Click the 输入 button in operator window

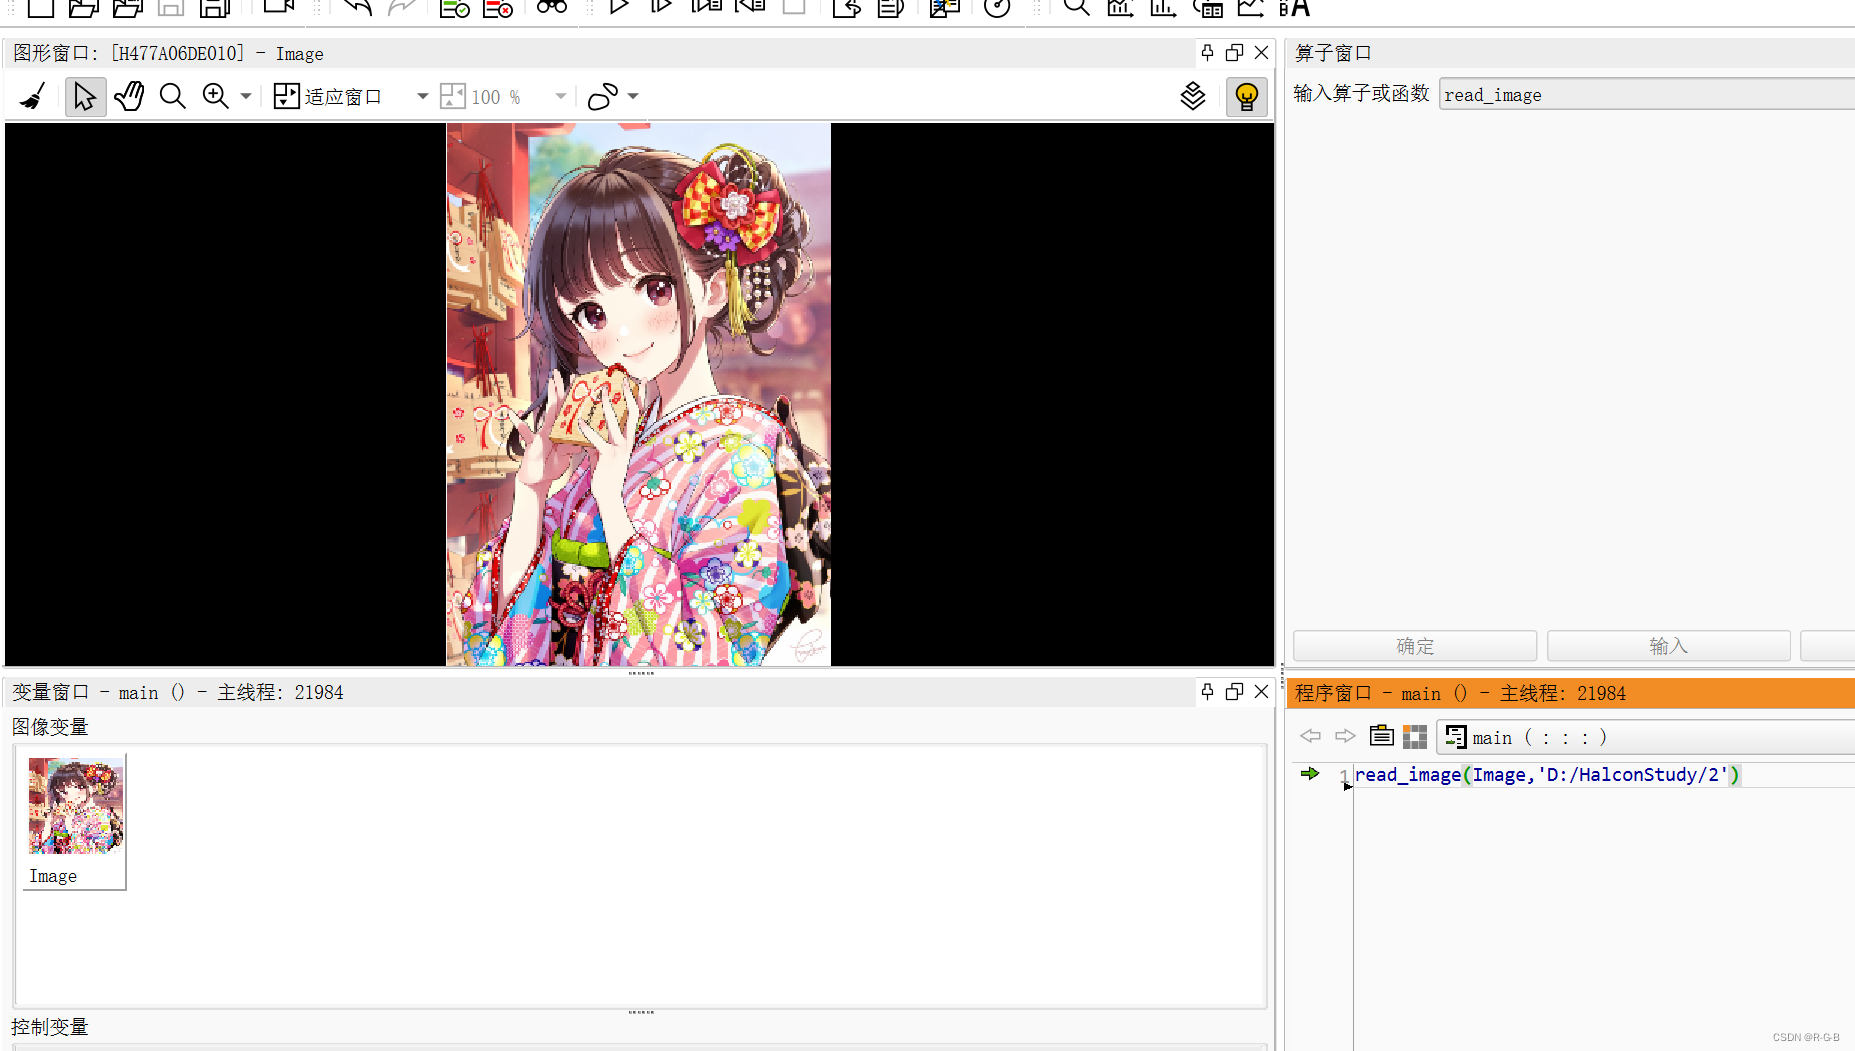(x=1668, y=646)
